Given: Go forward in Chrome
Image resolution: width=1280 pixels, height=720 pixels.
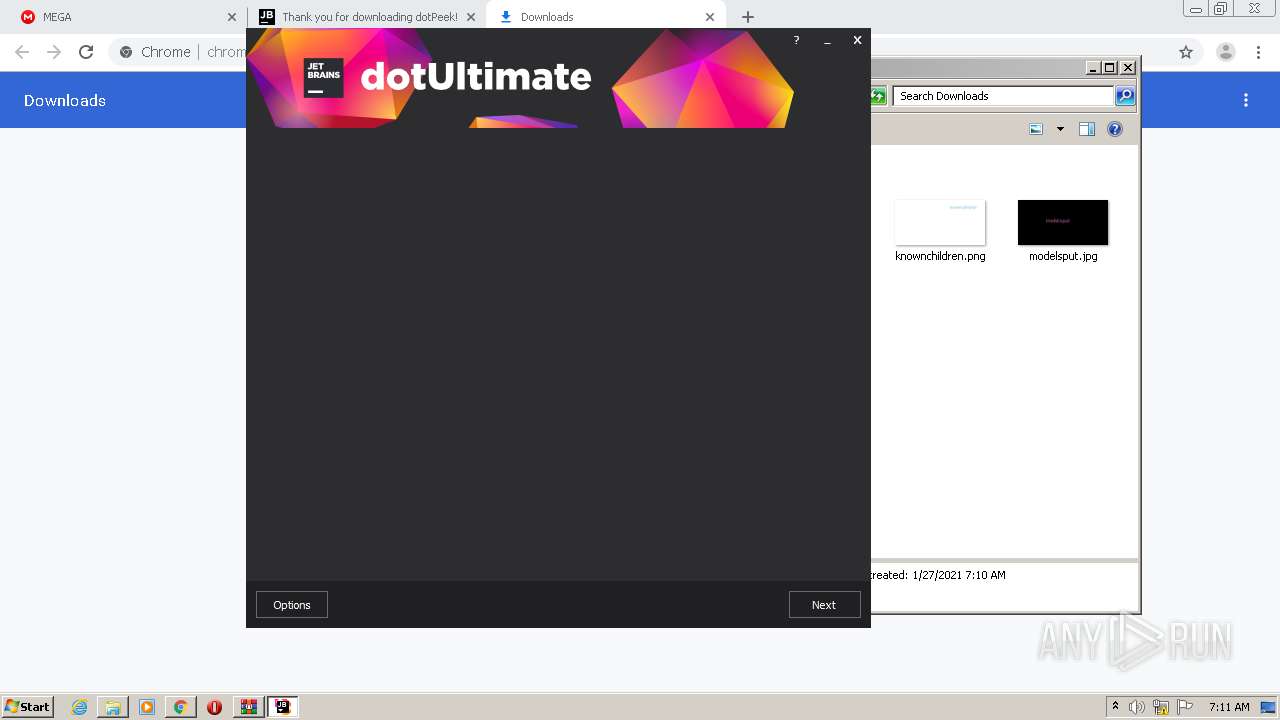Looking at the screenshot, I should point(54,52).
